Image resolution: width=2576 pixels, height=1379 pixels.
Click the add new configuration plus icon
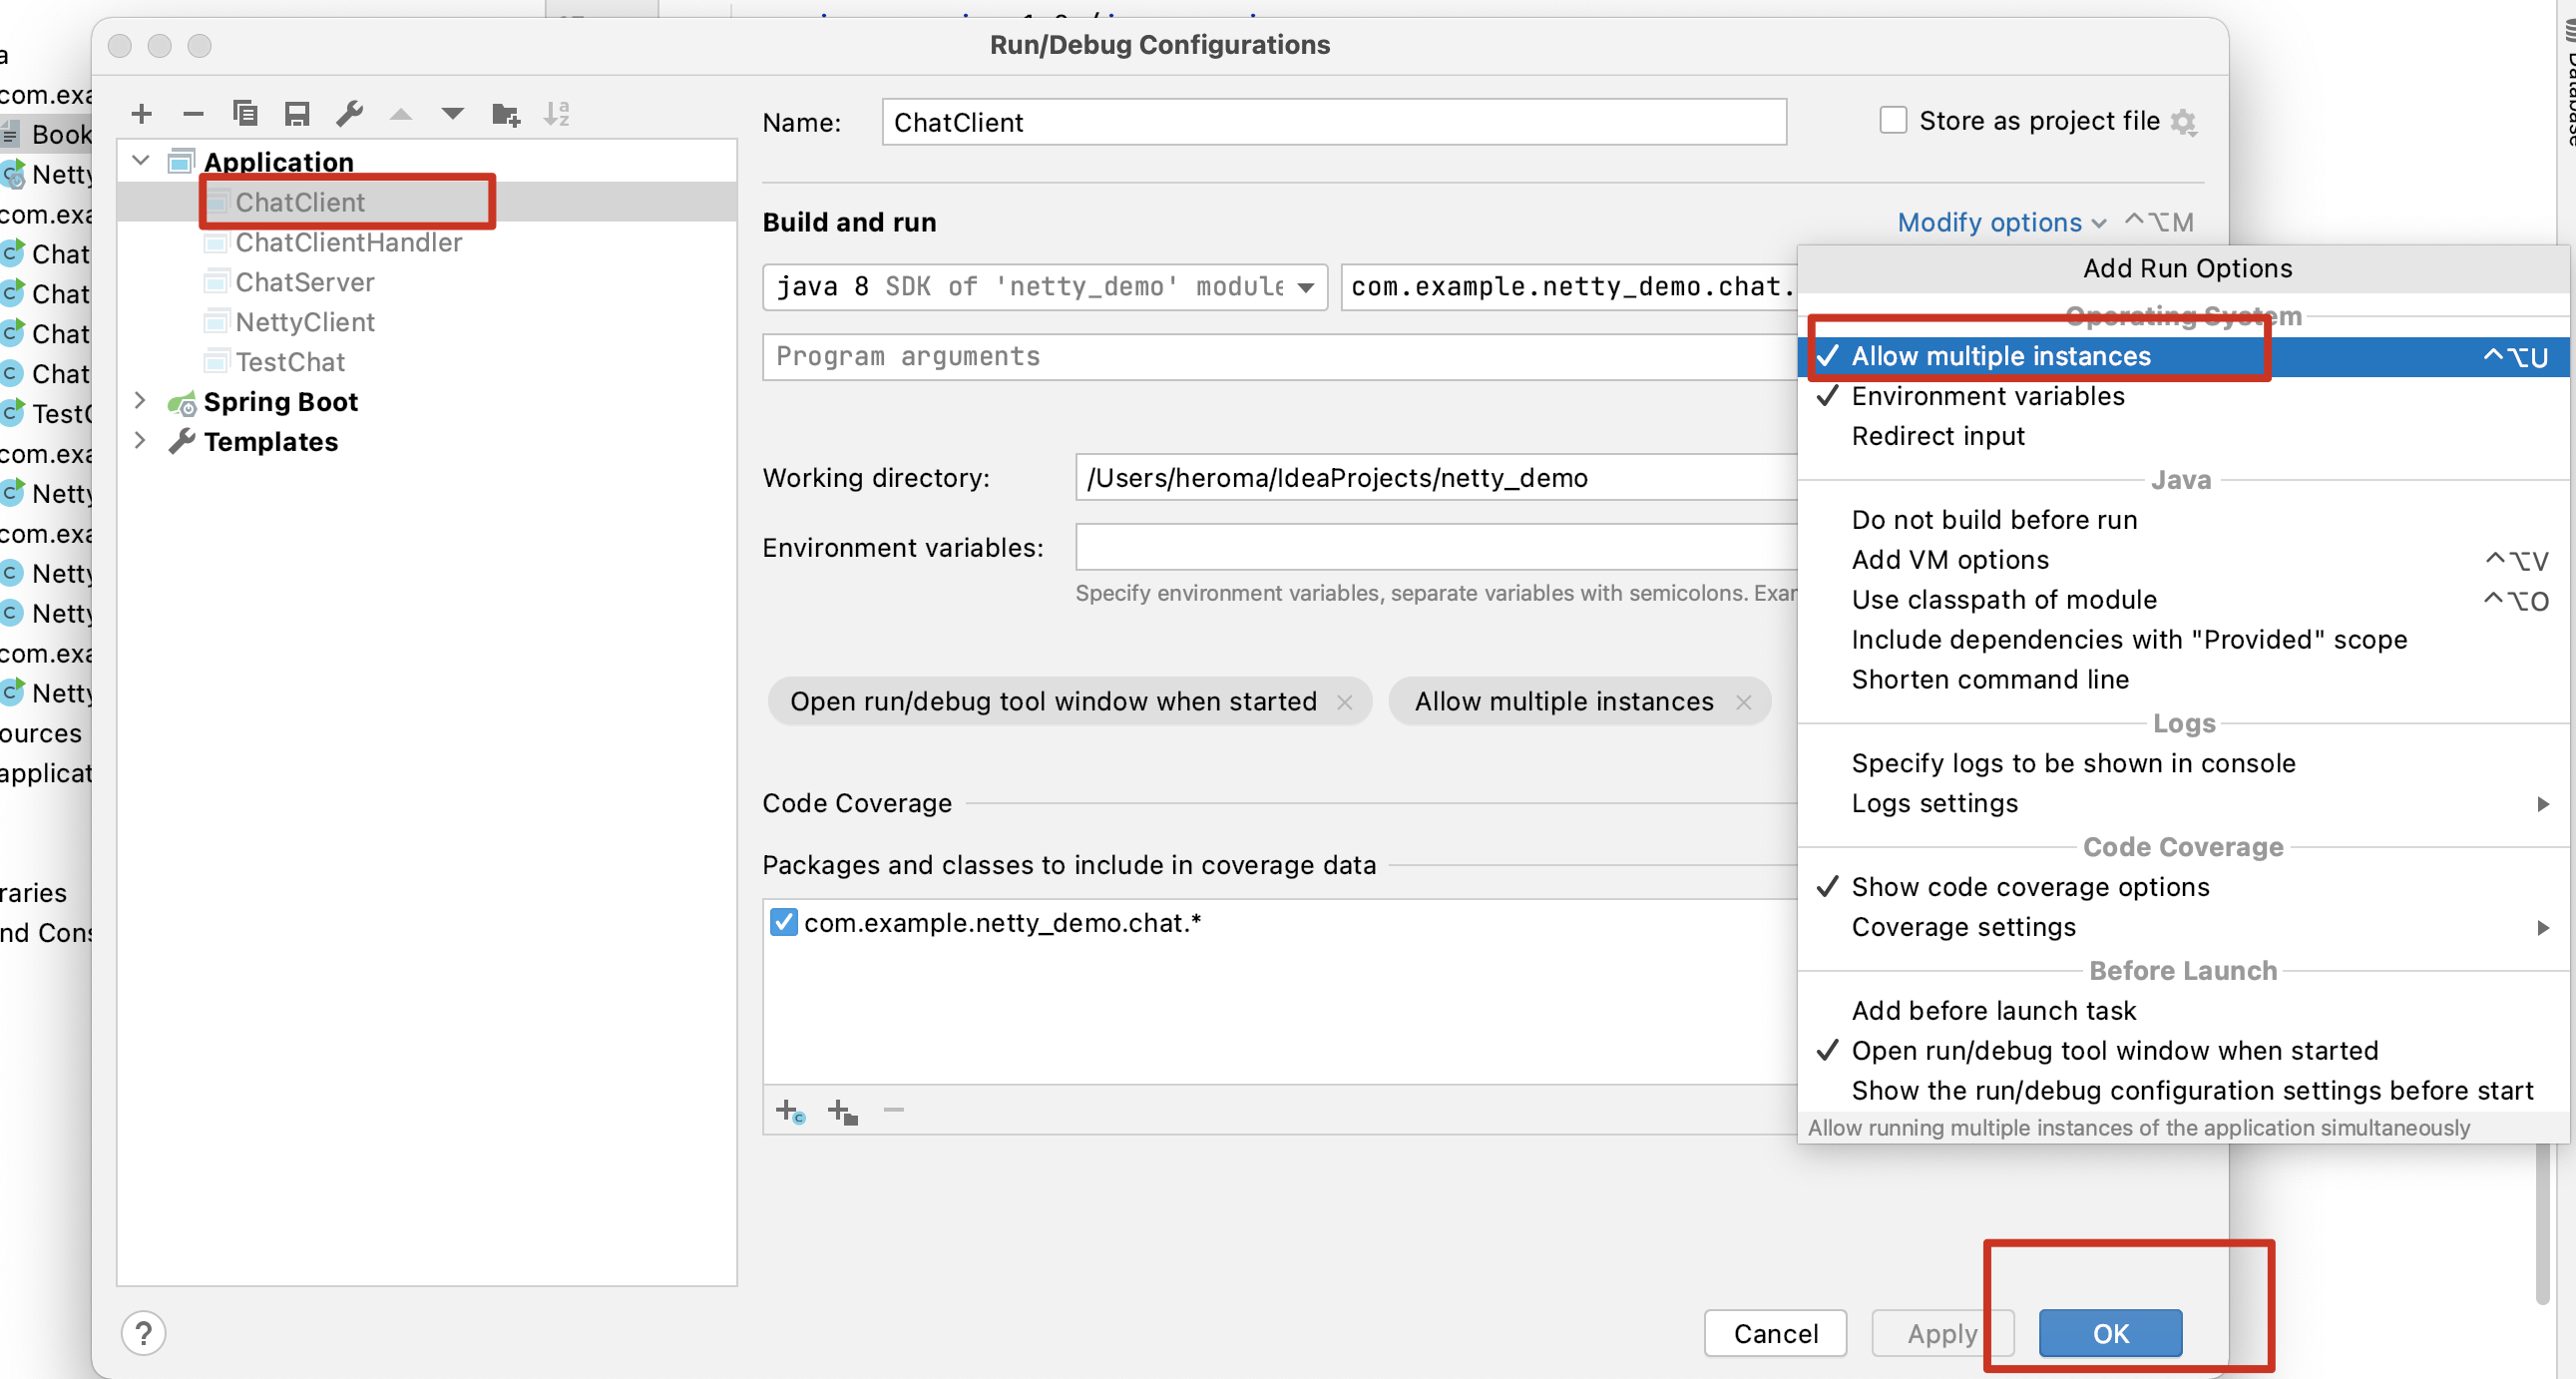142,114
